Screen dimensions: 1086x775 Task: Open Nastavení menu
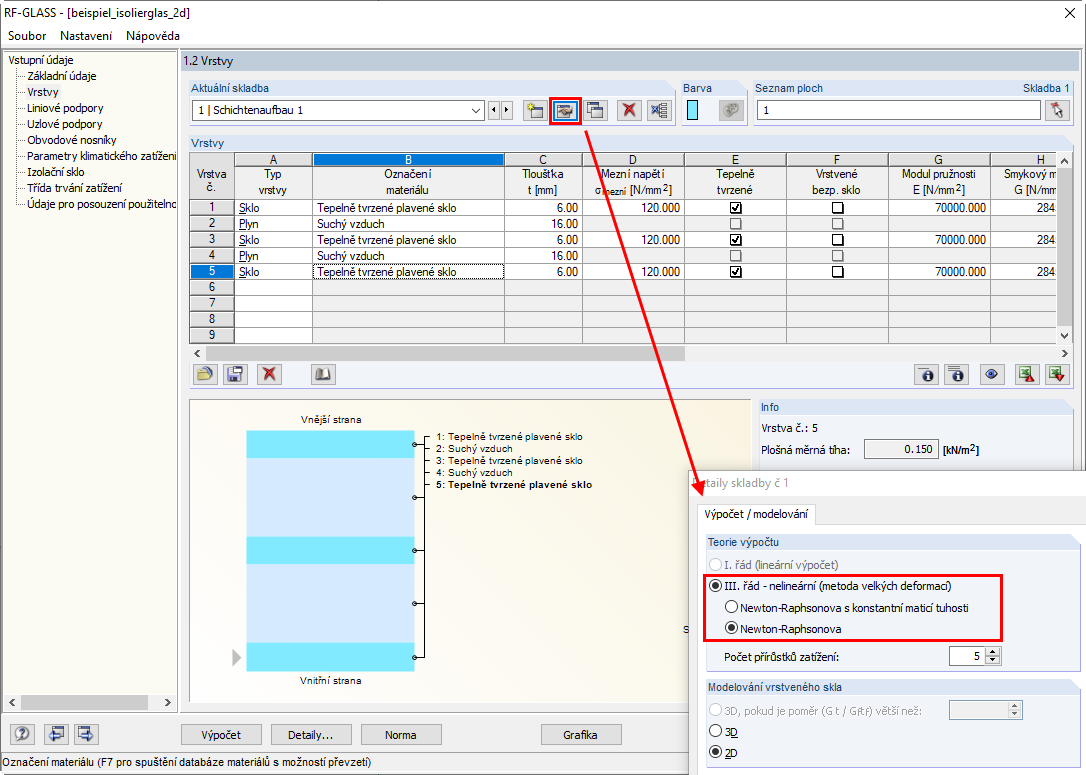[86, 35]
